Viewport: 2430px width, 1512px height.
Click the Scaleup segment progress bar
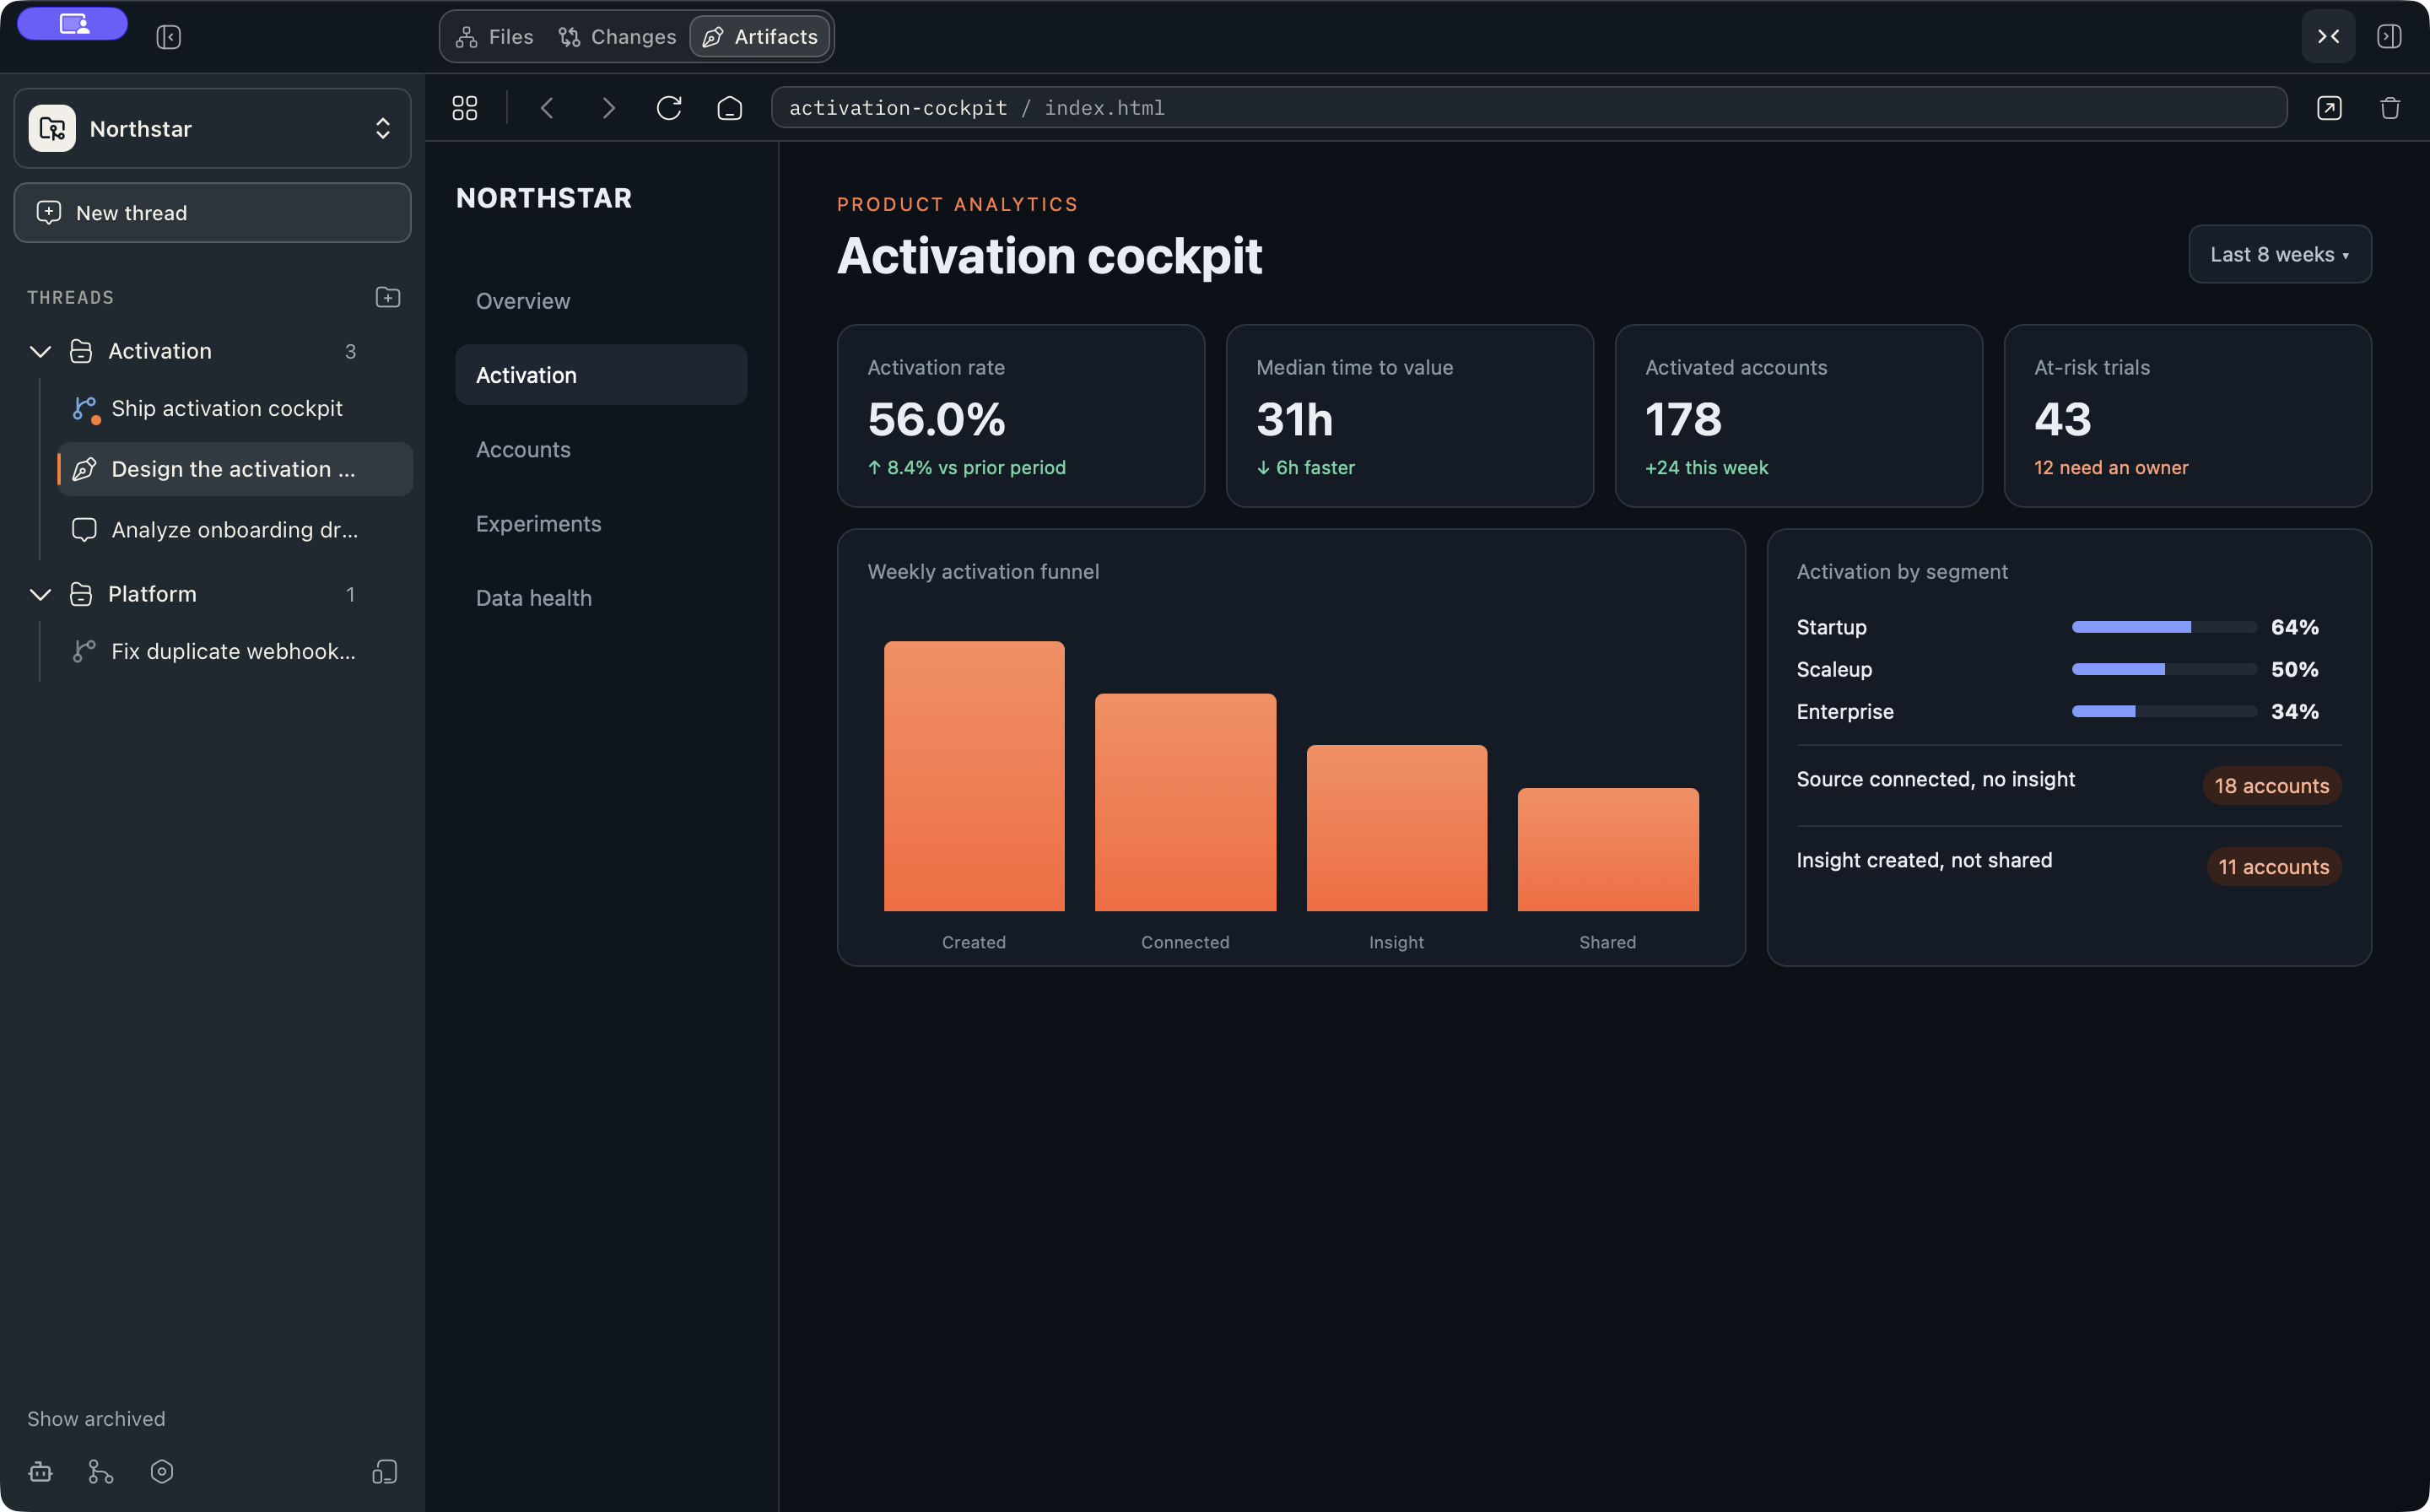[x=2164, y=669]
